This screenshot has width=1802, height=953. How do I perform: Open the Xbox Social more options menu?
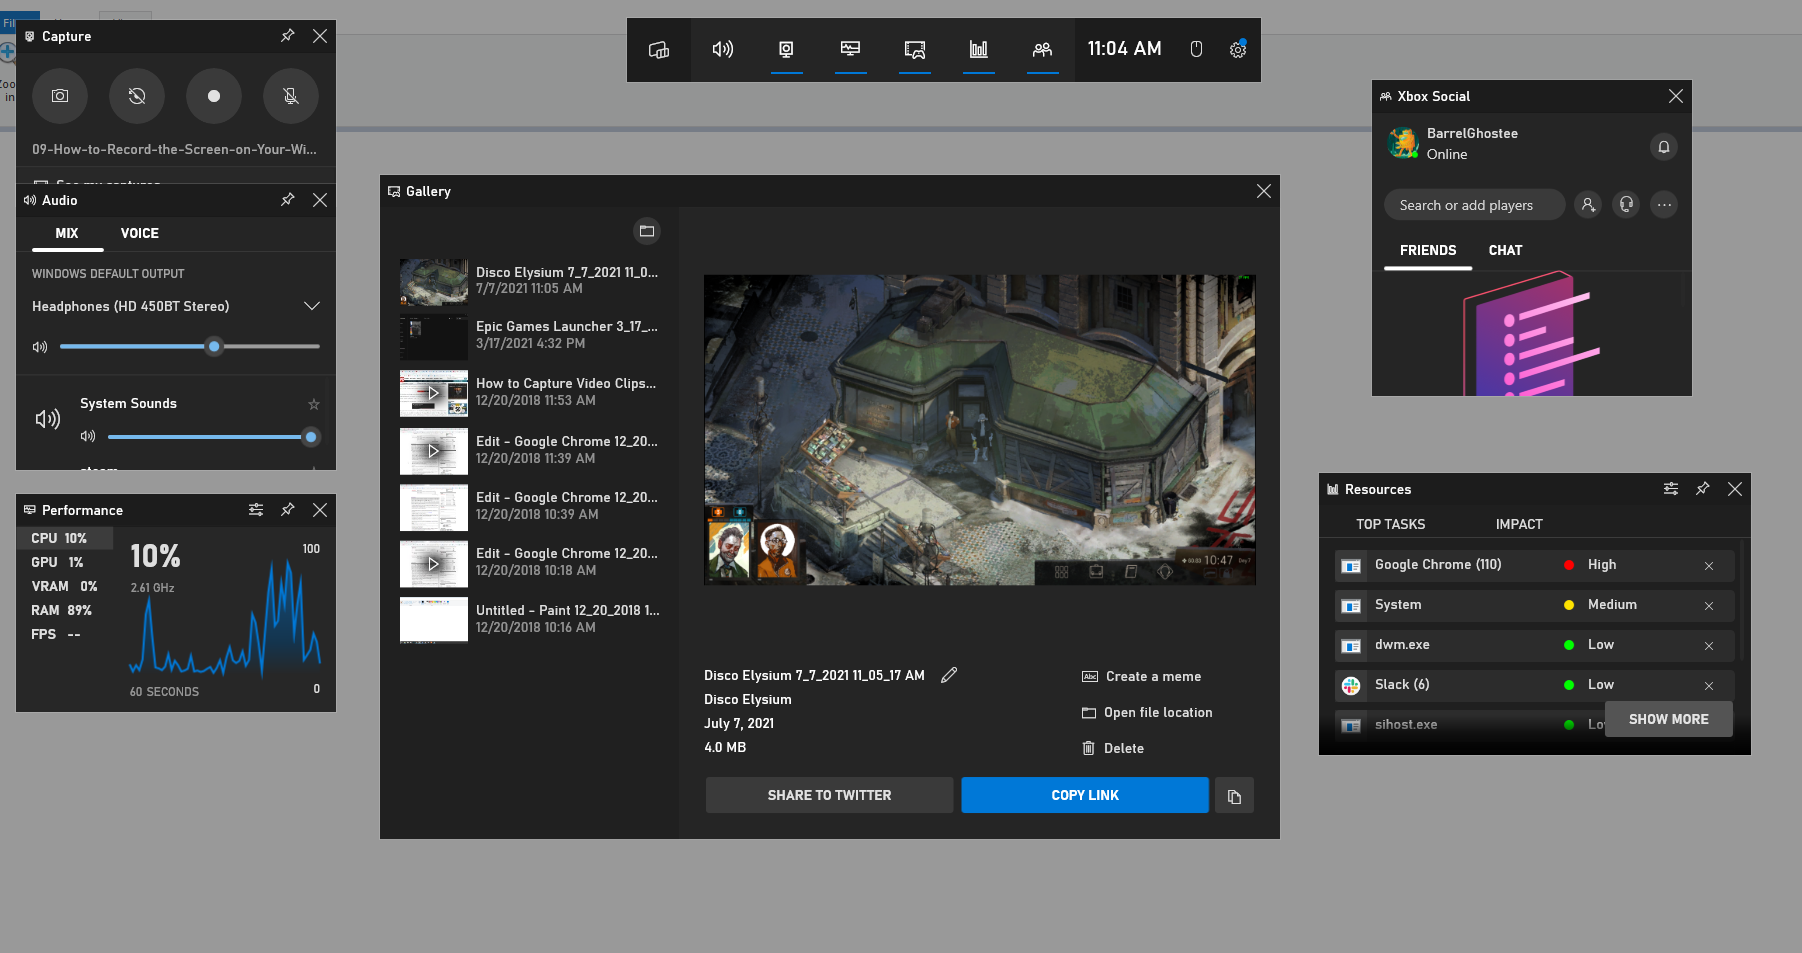(x=1663, y=205)
